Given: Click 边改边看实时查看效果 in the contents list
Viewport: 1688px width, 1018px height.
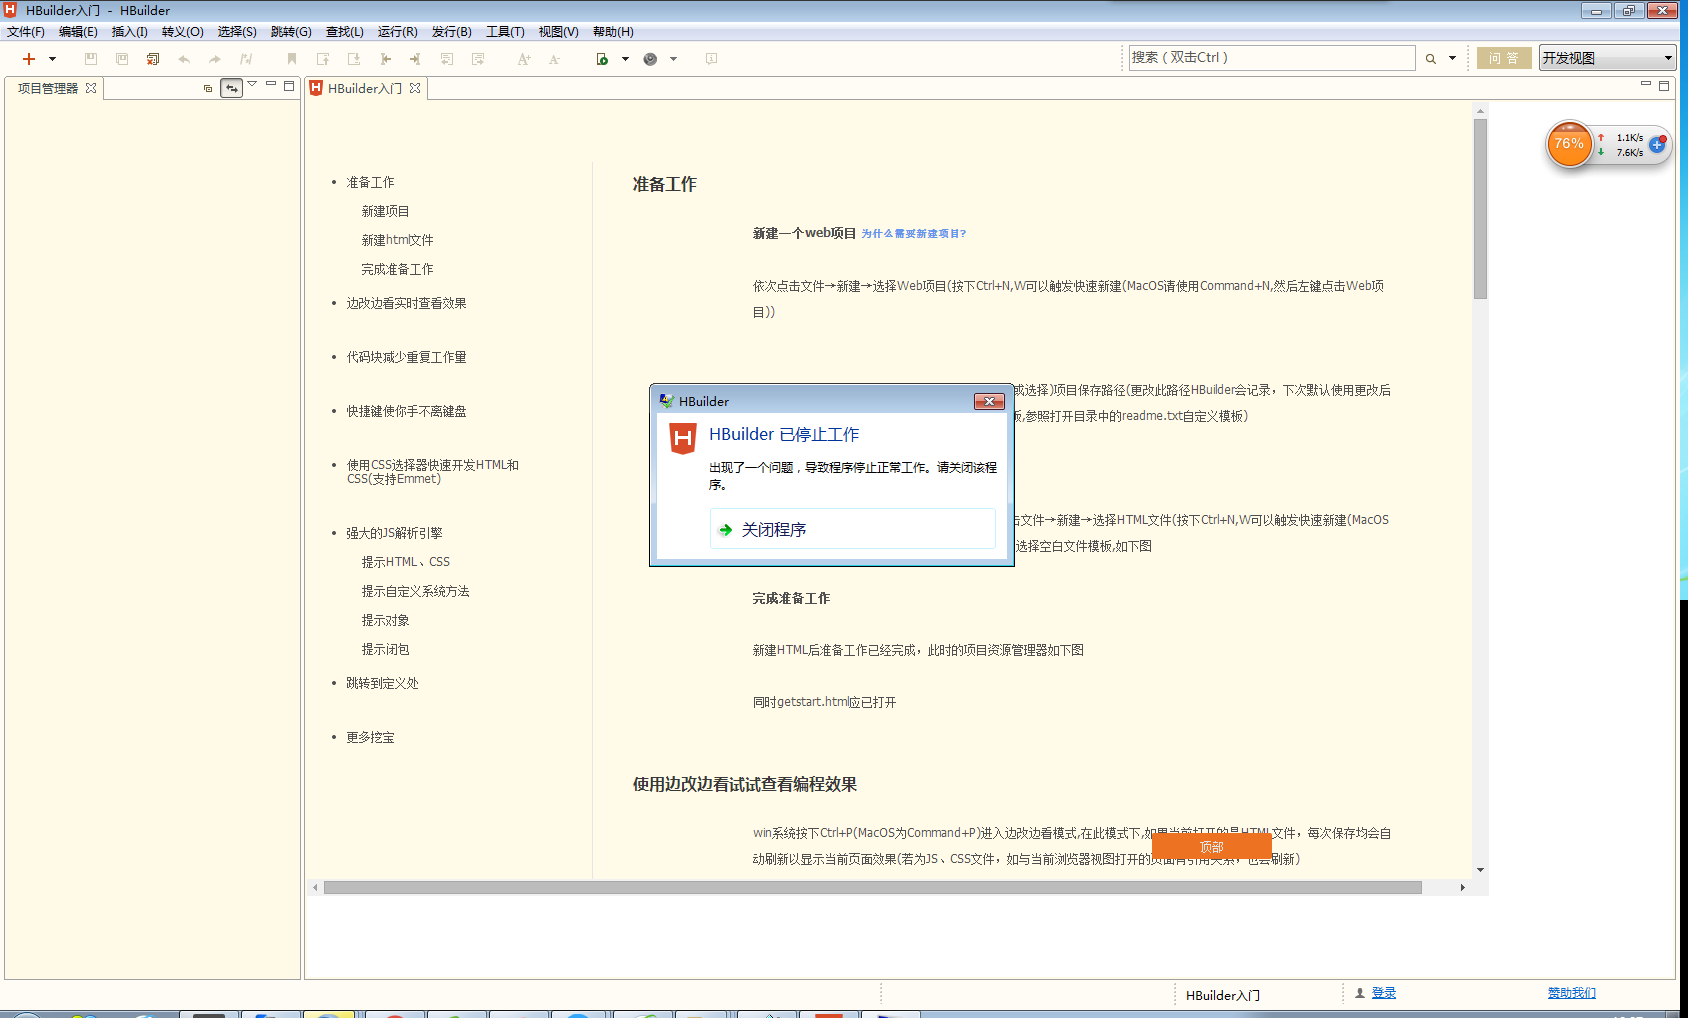Looking at the screenshot, I should click(x=406, y=303).
